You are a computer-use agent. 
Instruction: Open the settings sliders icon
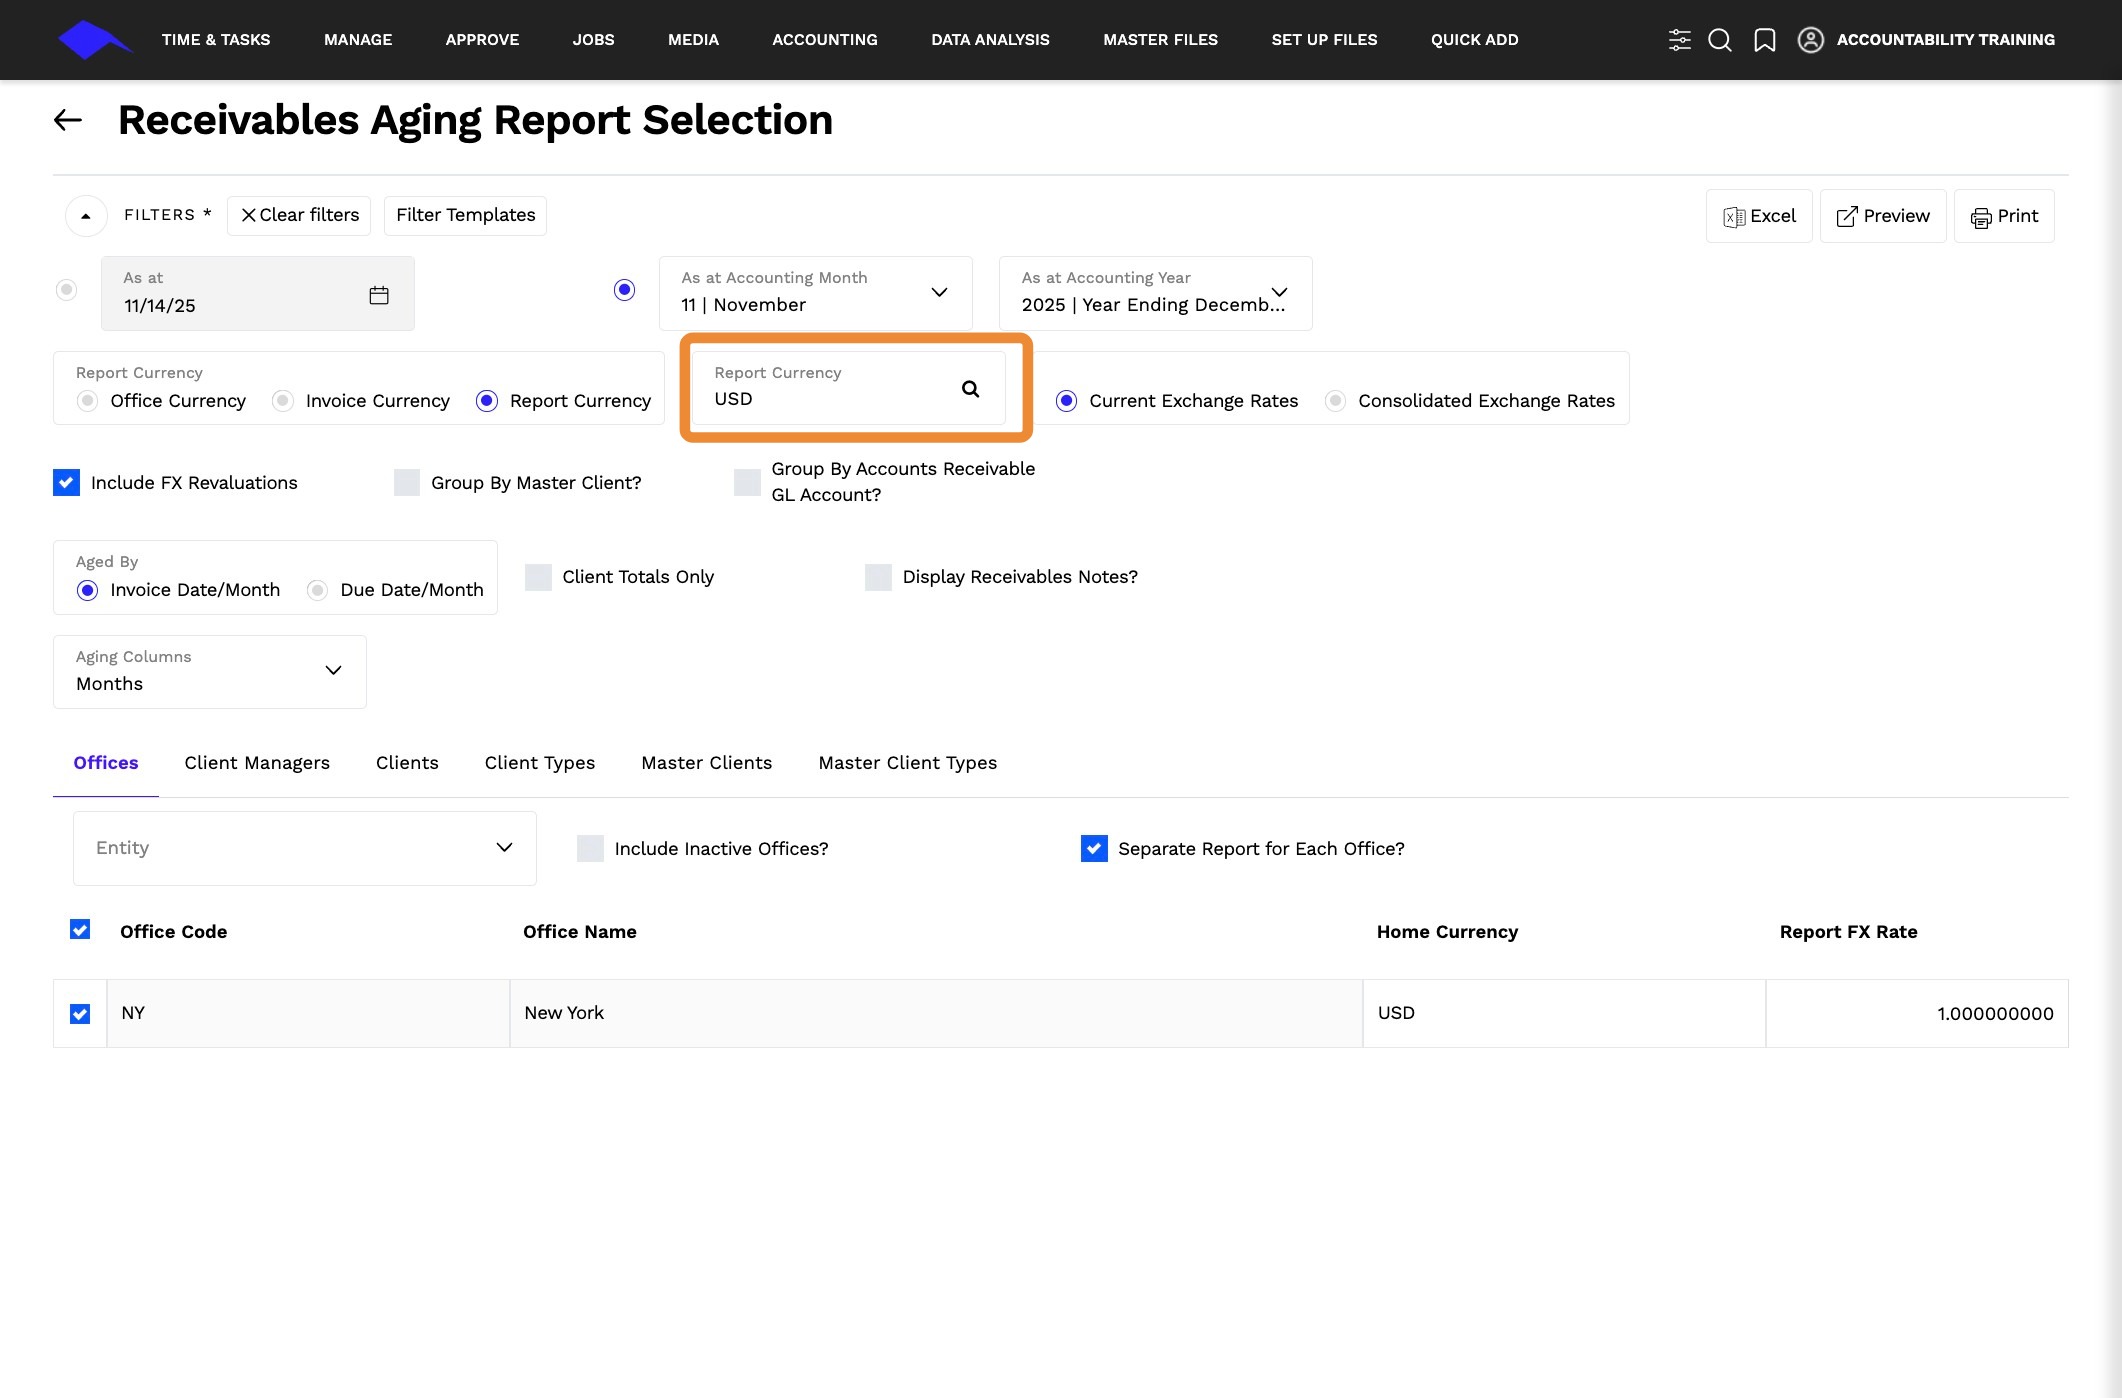pyautogui.click(x=1679, y=40)
